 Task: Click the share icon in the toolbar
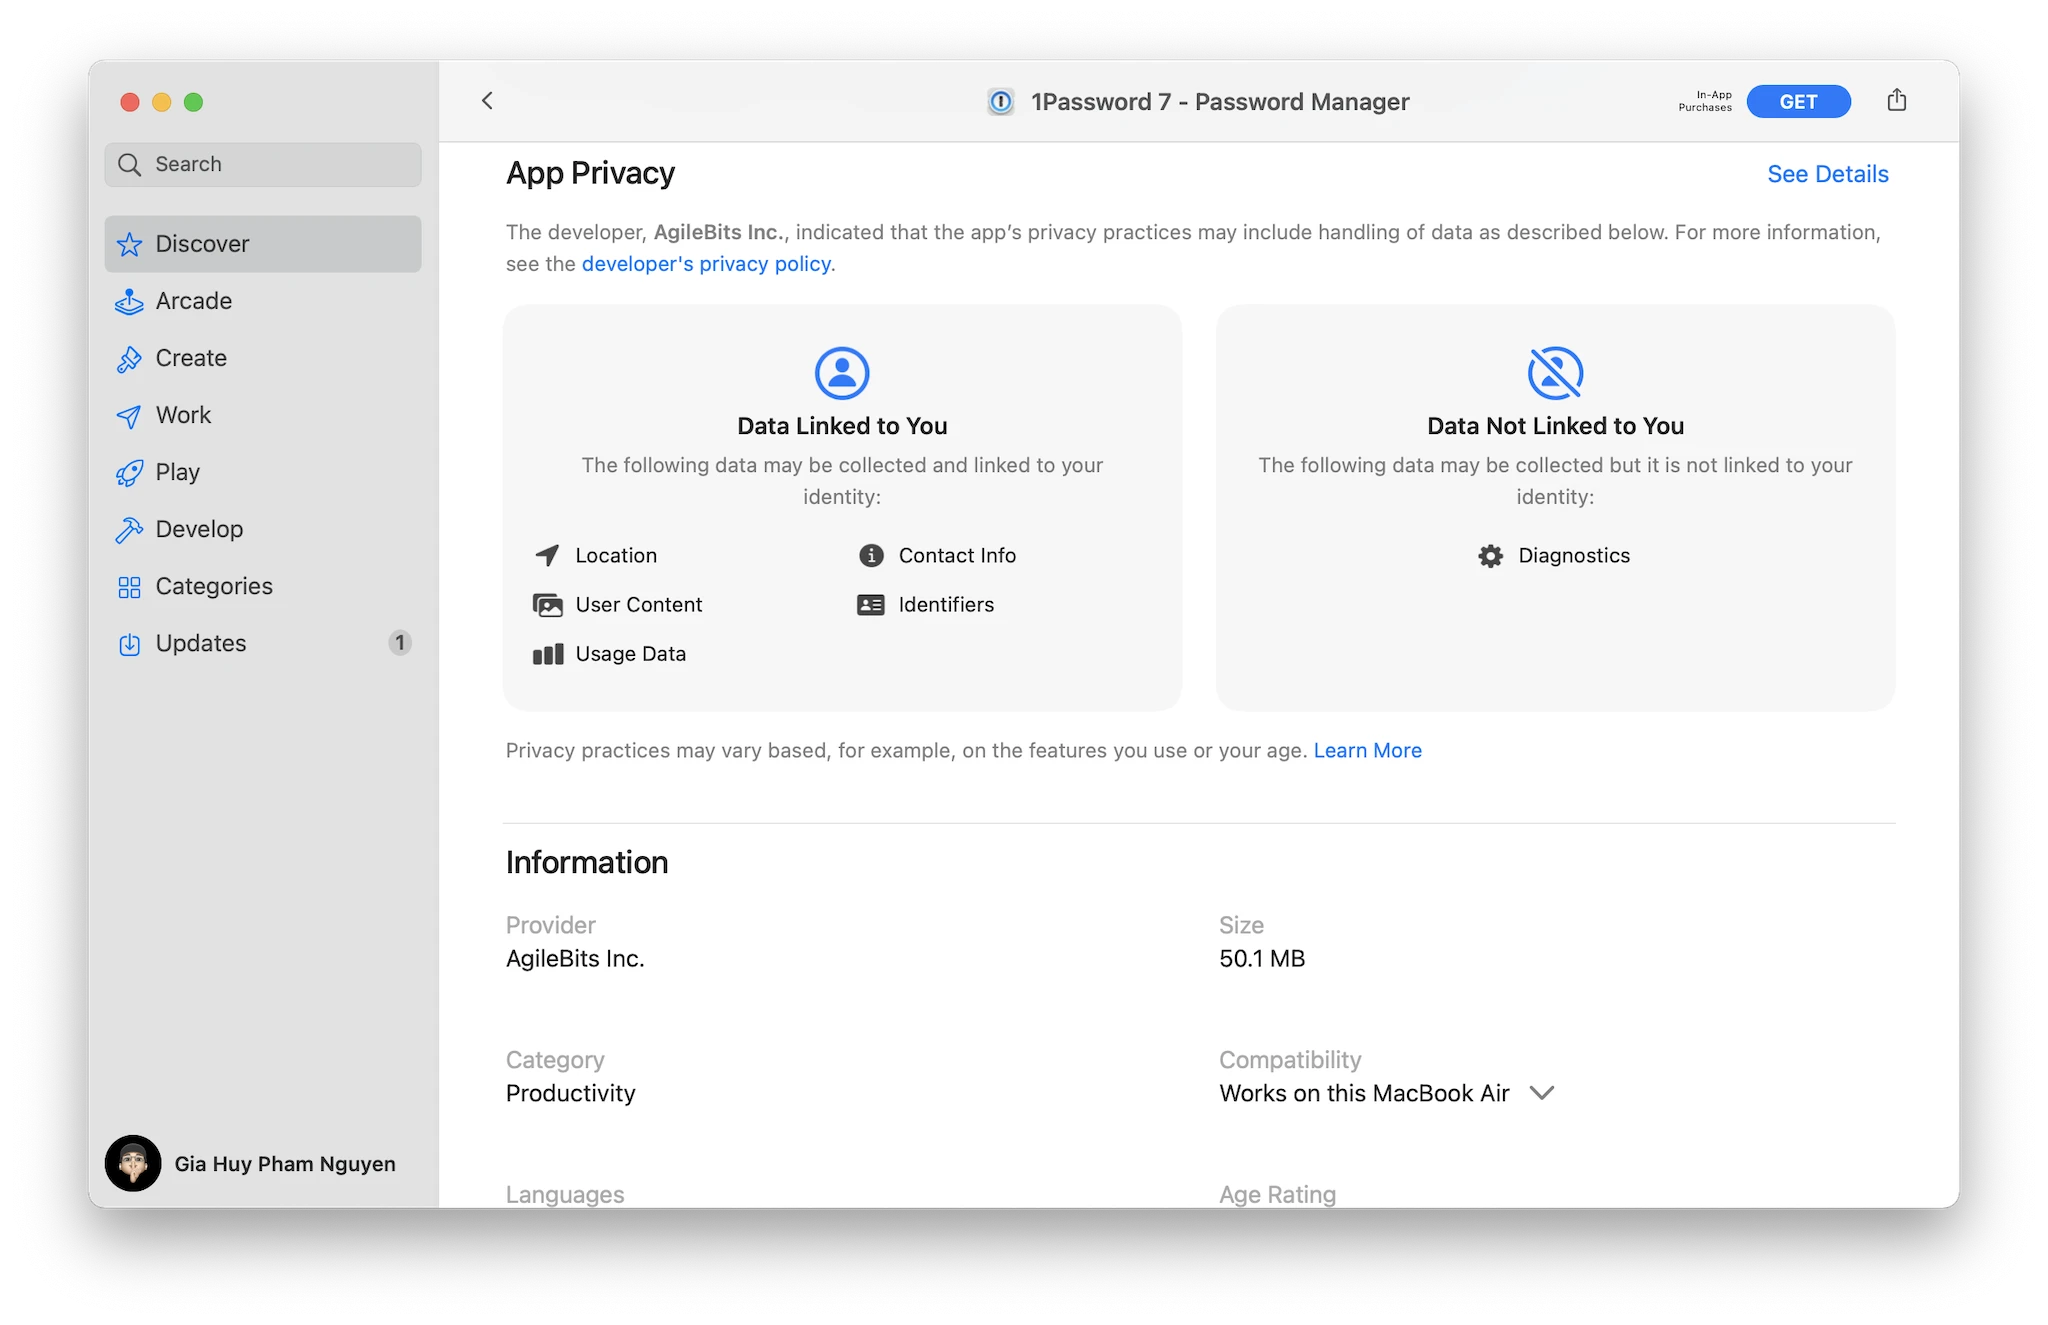tap(1896, 100)
